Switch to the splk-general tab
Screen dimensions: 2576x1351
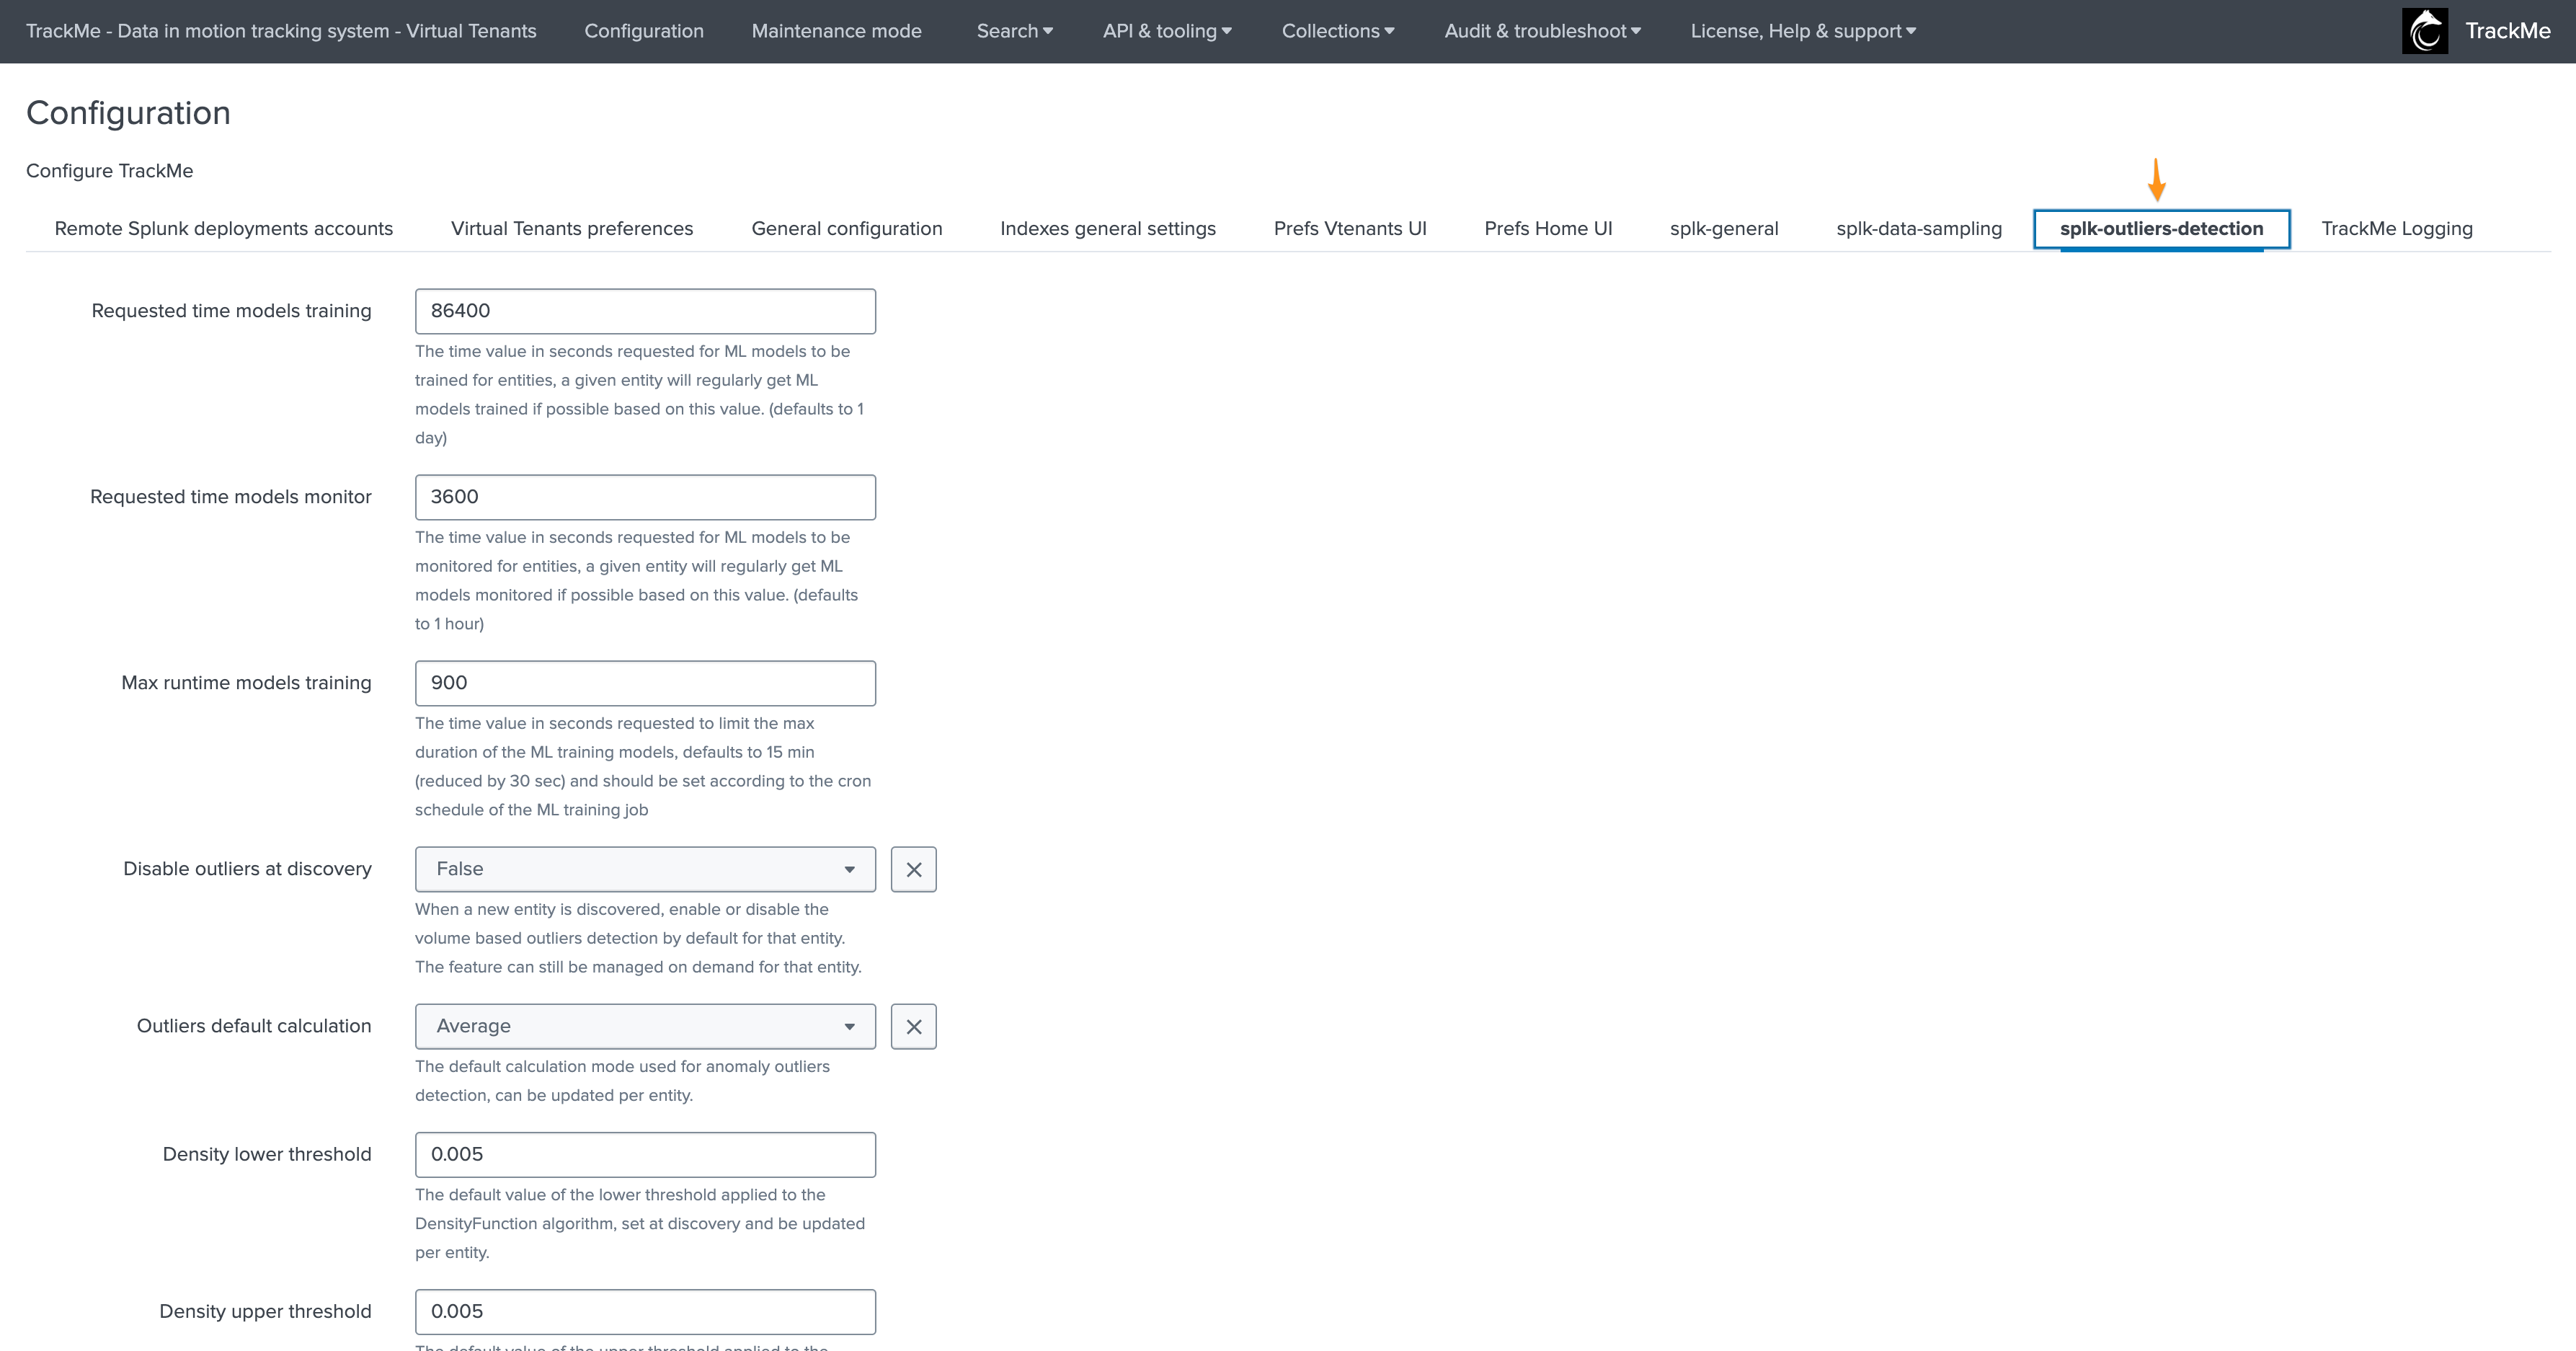[x=1723, y=229]
